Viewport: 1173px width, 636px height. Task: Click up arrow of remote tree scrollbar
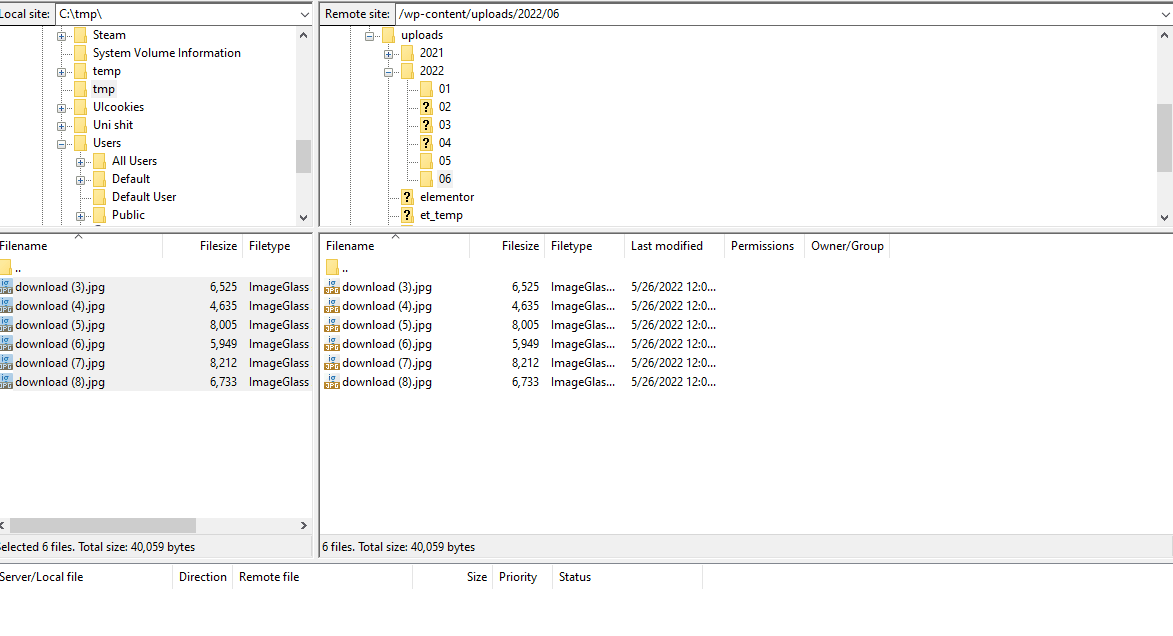[1165, 35]
